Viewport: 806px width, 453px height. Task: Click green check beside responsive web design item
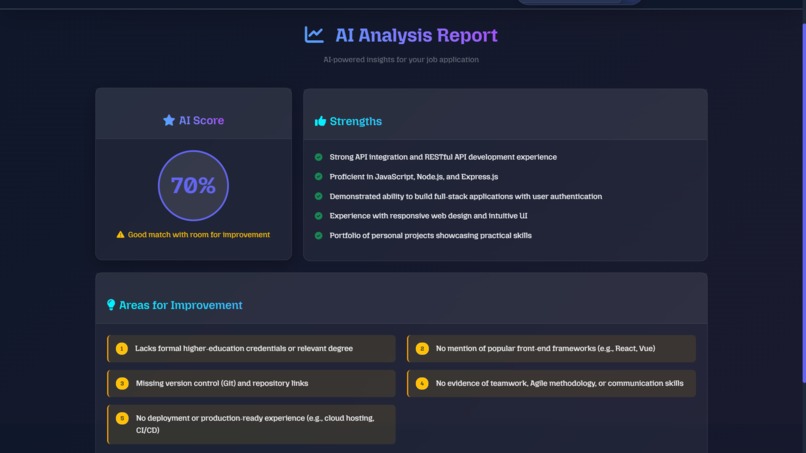(319, 216)
